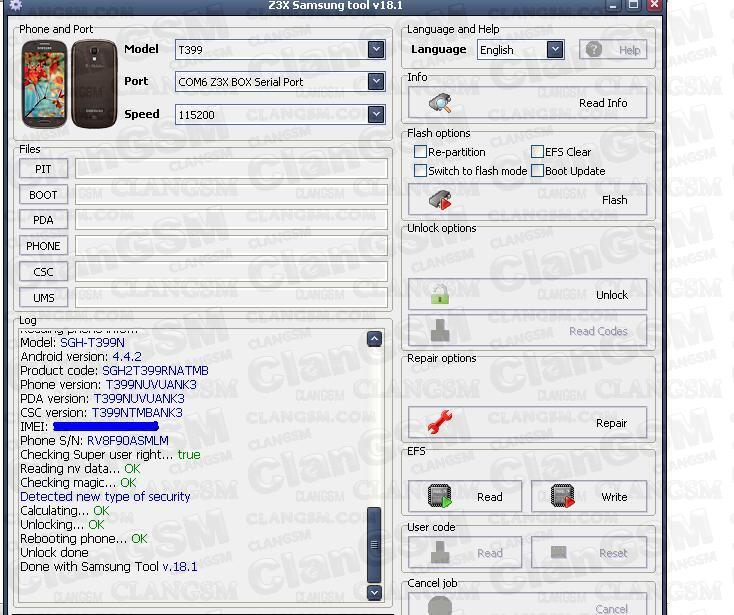Click log line CSC version: T399NTMBANK3
Screen dimensions: 734x615
click(x=101, y=413)
